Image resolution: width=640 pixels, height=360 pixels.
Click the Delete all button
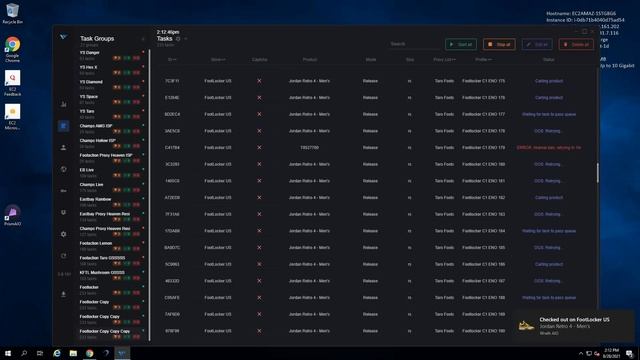coord(576,44)
